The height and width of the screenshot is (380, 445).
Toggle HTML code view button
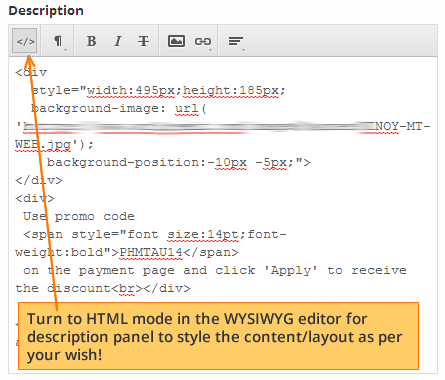tap(25, 41)
